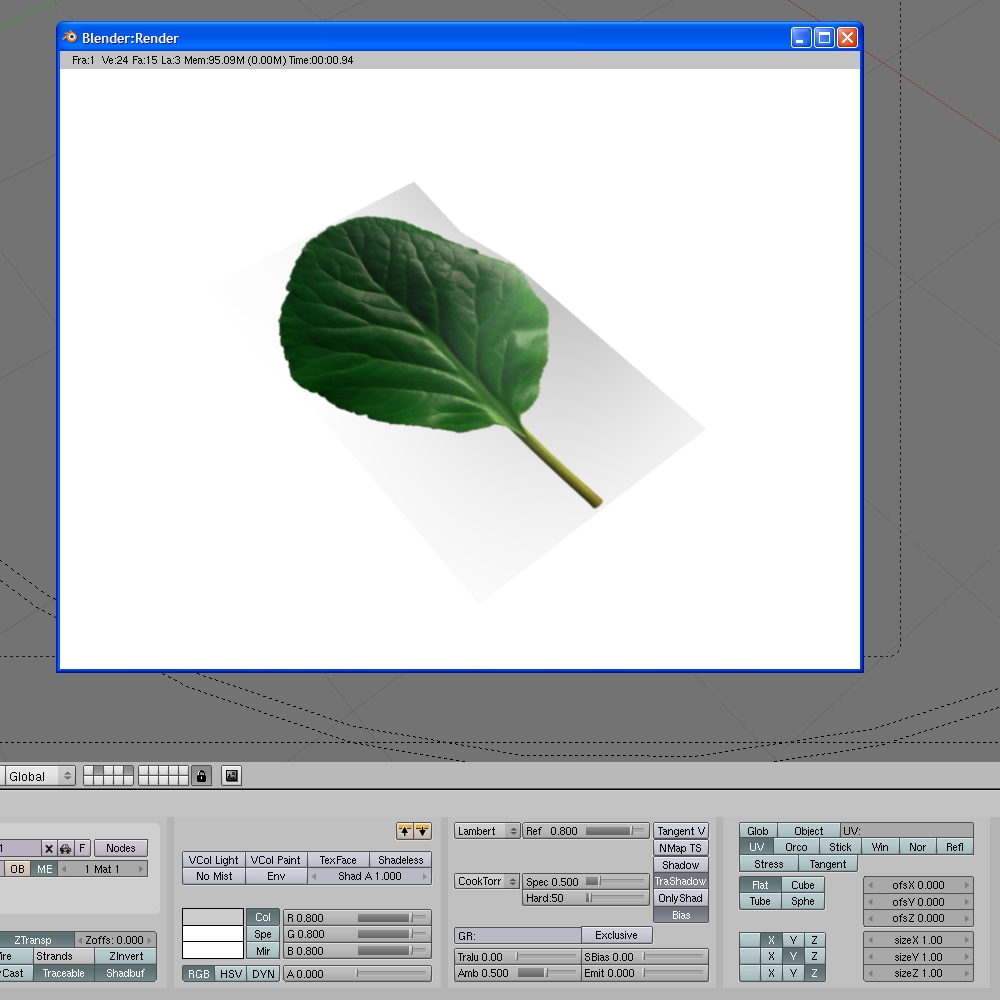Maximize the Blender:Render window
The width and height of the screenshot is (1000, 1000).
[824, 38]
